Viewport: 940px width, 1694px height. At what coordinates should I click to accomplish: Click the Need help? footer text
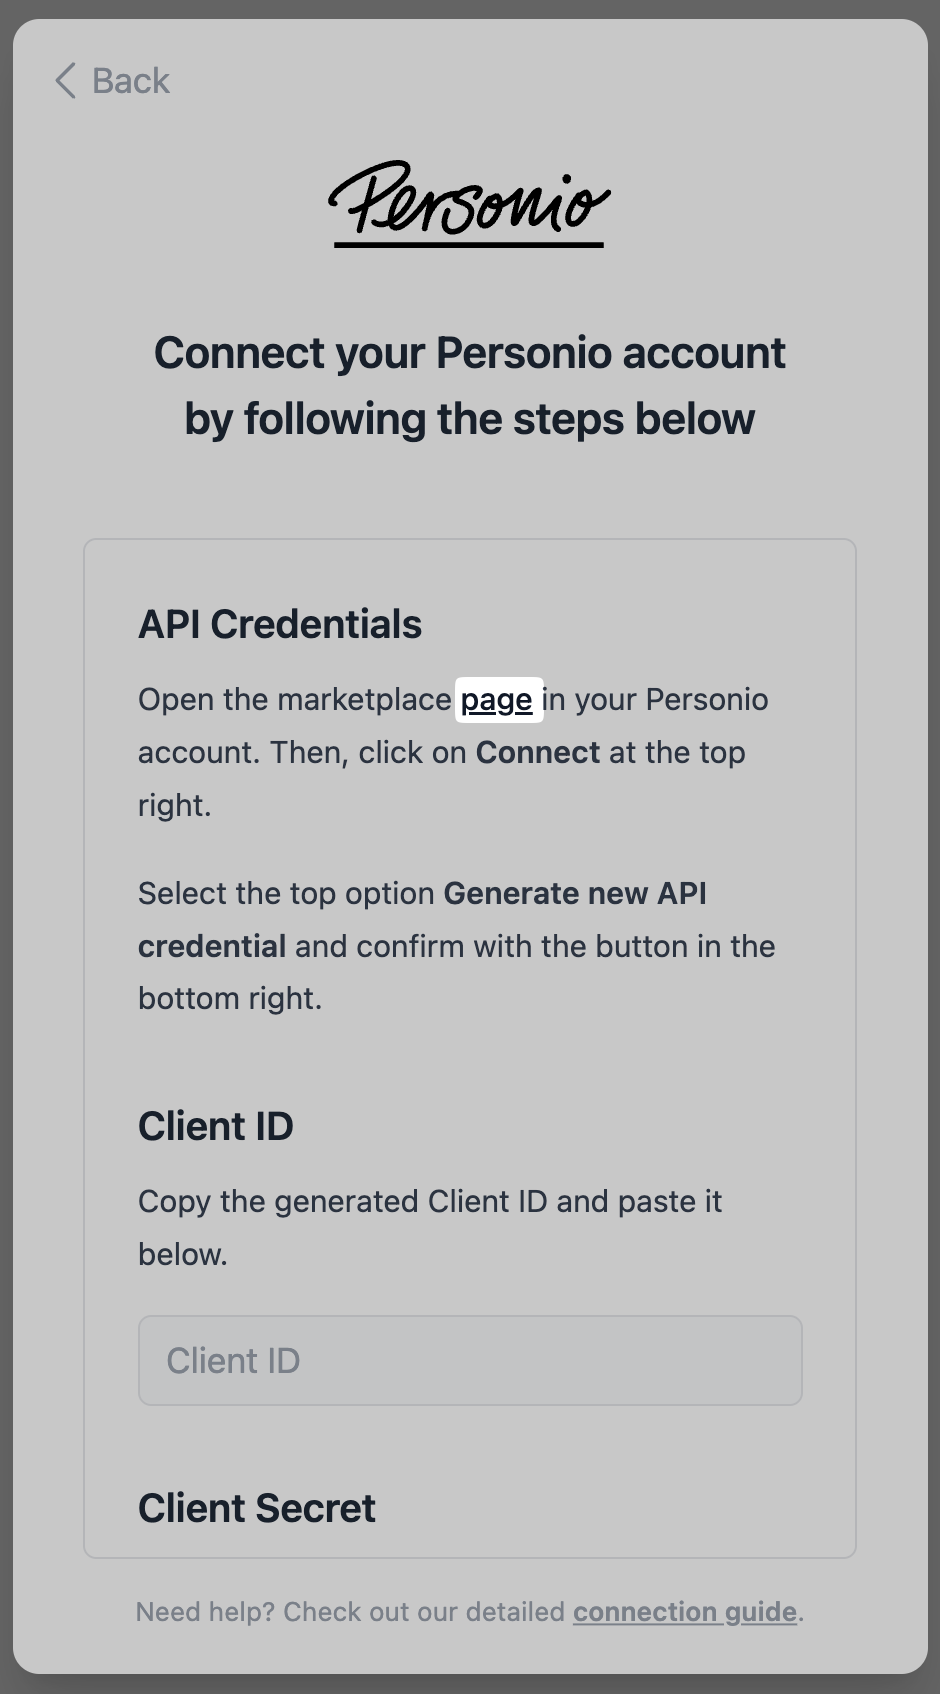click(x=205, y=1612)
